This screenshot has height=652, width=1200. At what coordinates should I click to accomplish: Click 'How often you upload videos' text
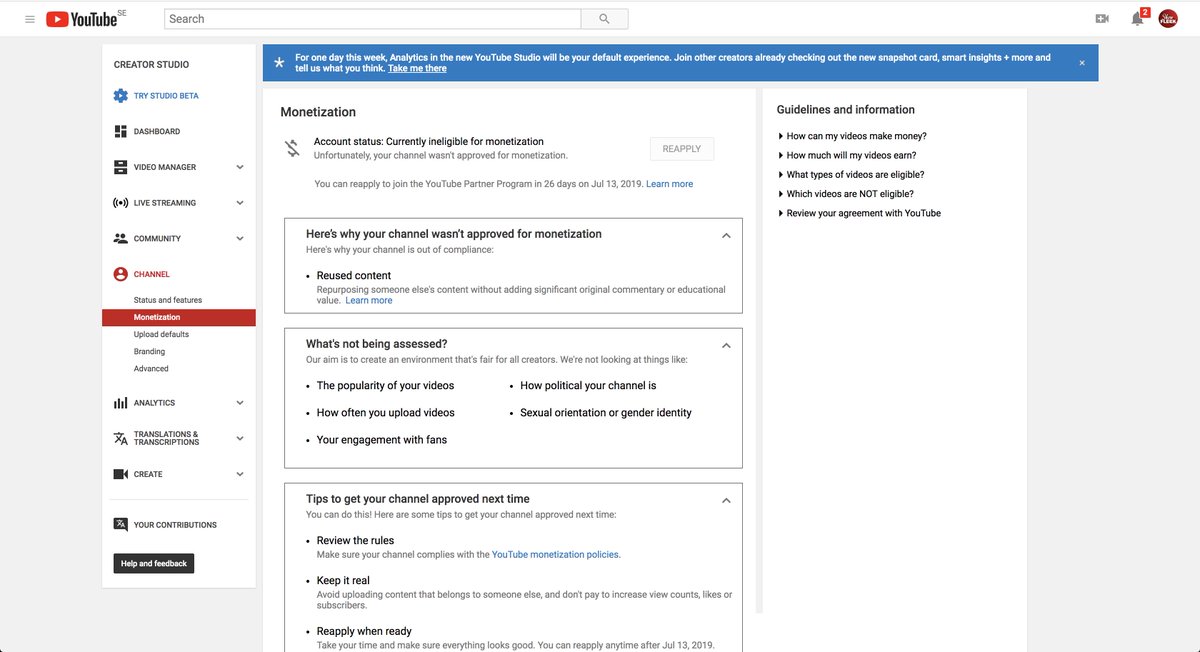386,413
